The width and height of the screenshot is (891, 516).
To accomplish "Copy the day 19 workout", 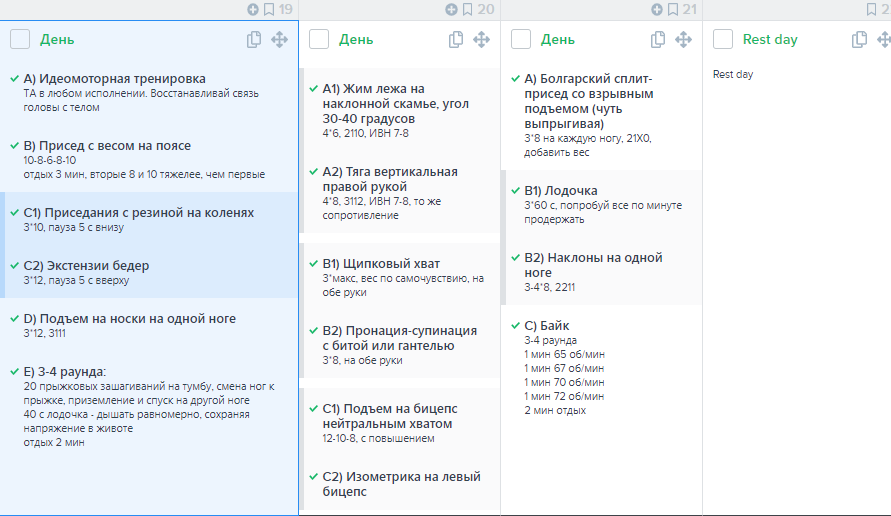I will (254, 39).
